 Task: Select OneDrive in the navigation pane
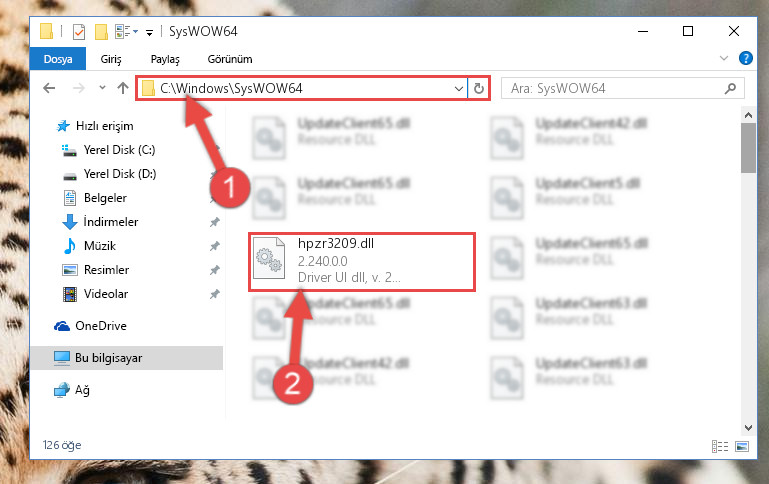[x=101, y=326]
